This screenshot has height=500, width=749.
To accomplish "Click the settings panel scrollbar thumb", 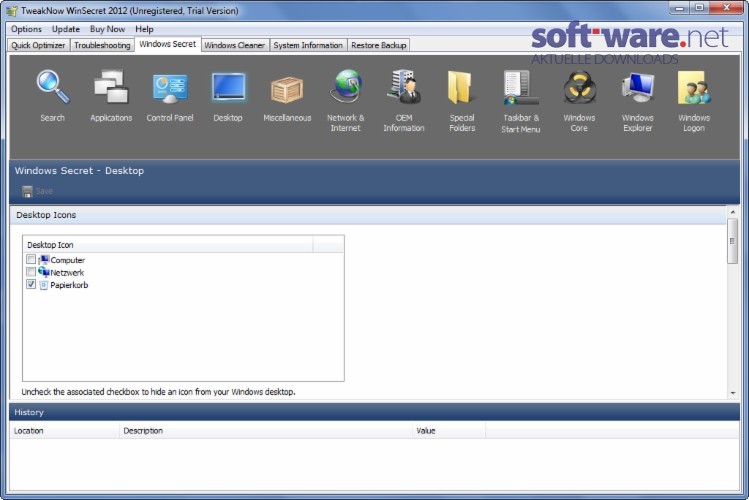I will [x=733, y=241].
